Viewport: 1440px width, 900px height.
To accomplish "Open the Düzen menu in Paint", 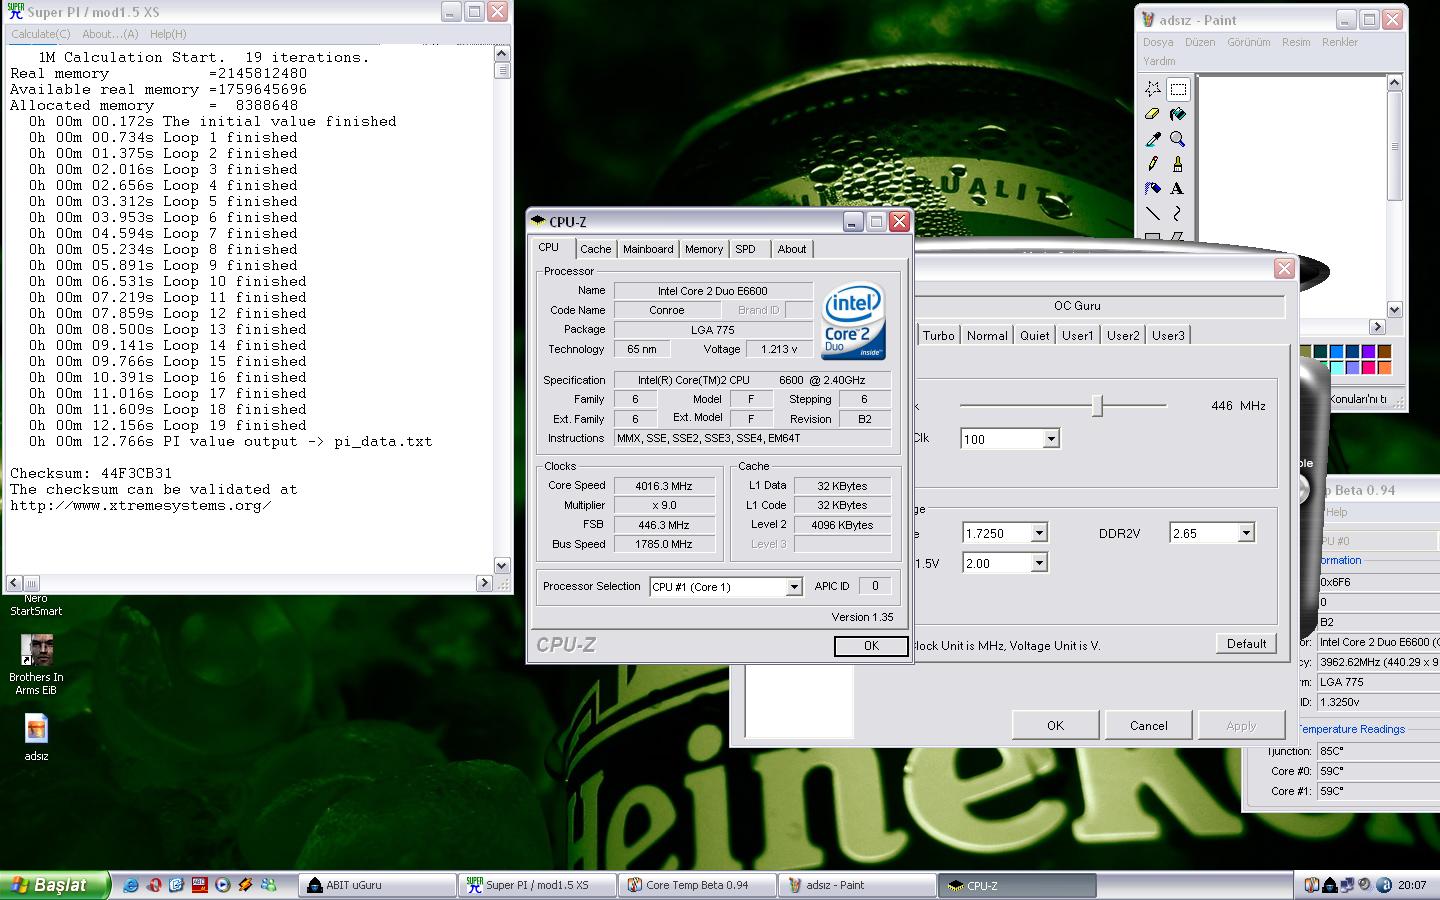I will (1200, 42).
